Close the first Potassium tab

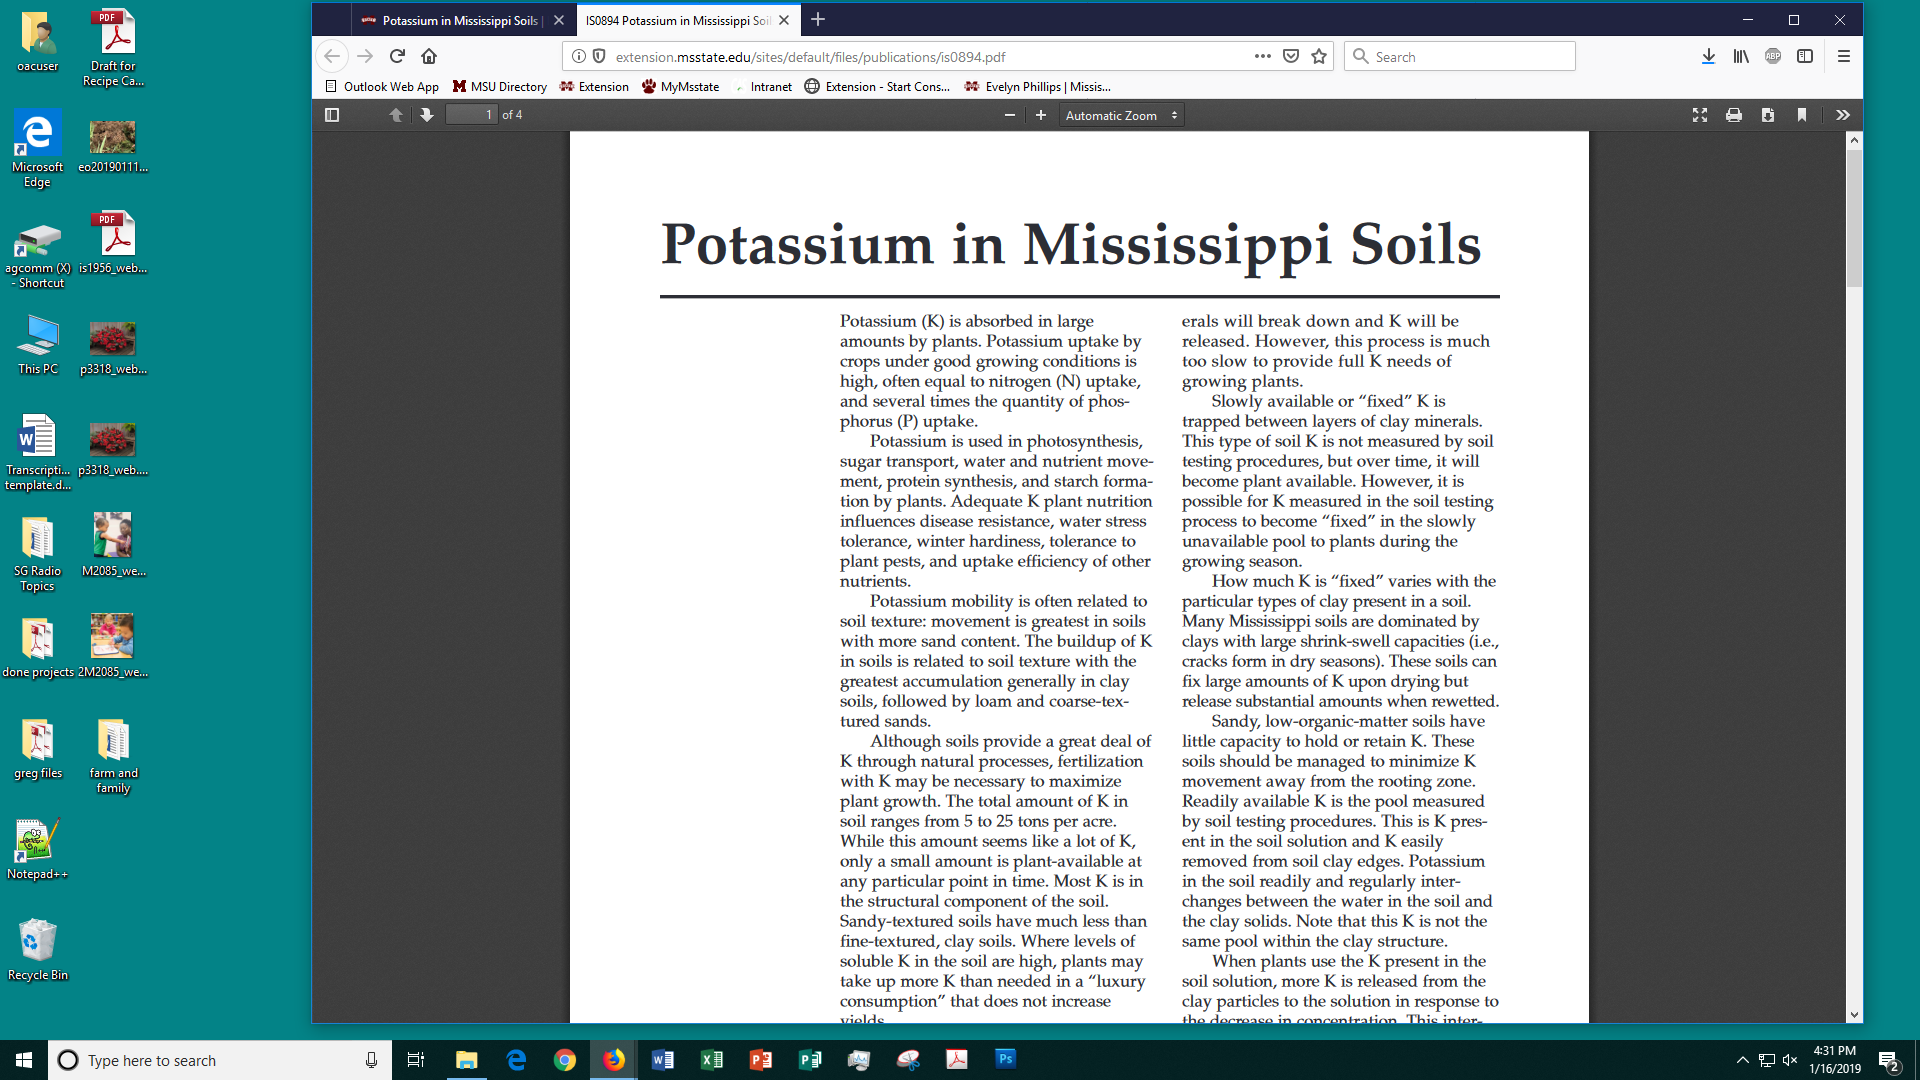[559, 20]
